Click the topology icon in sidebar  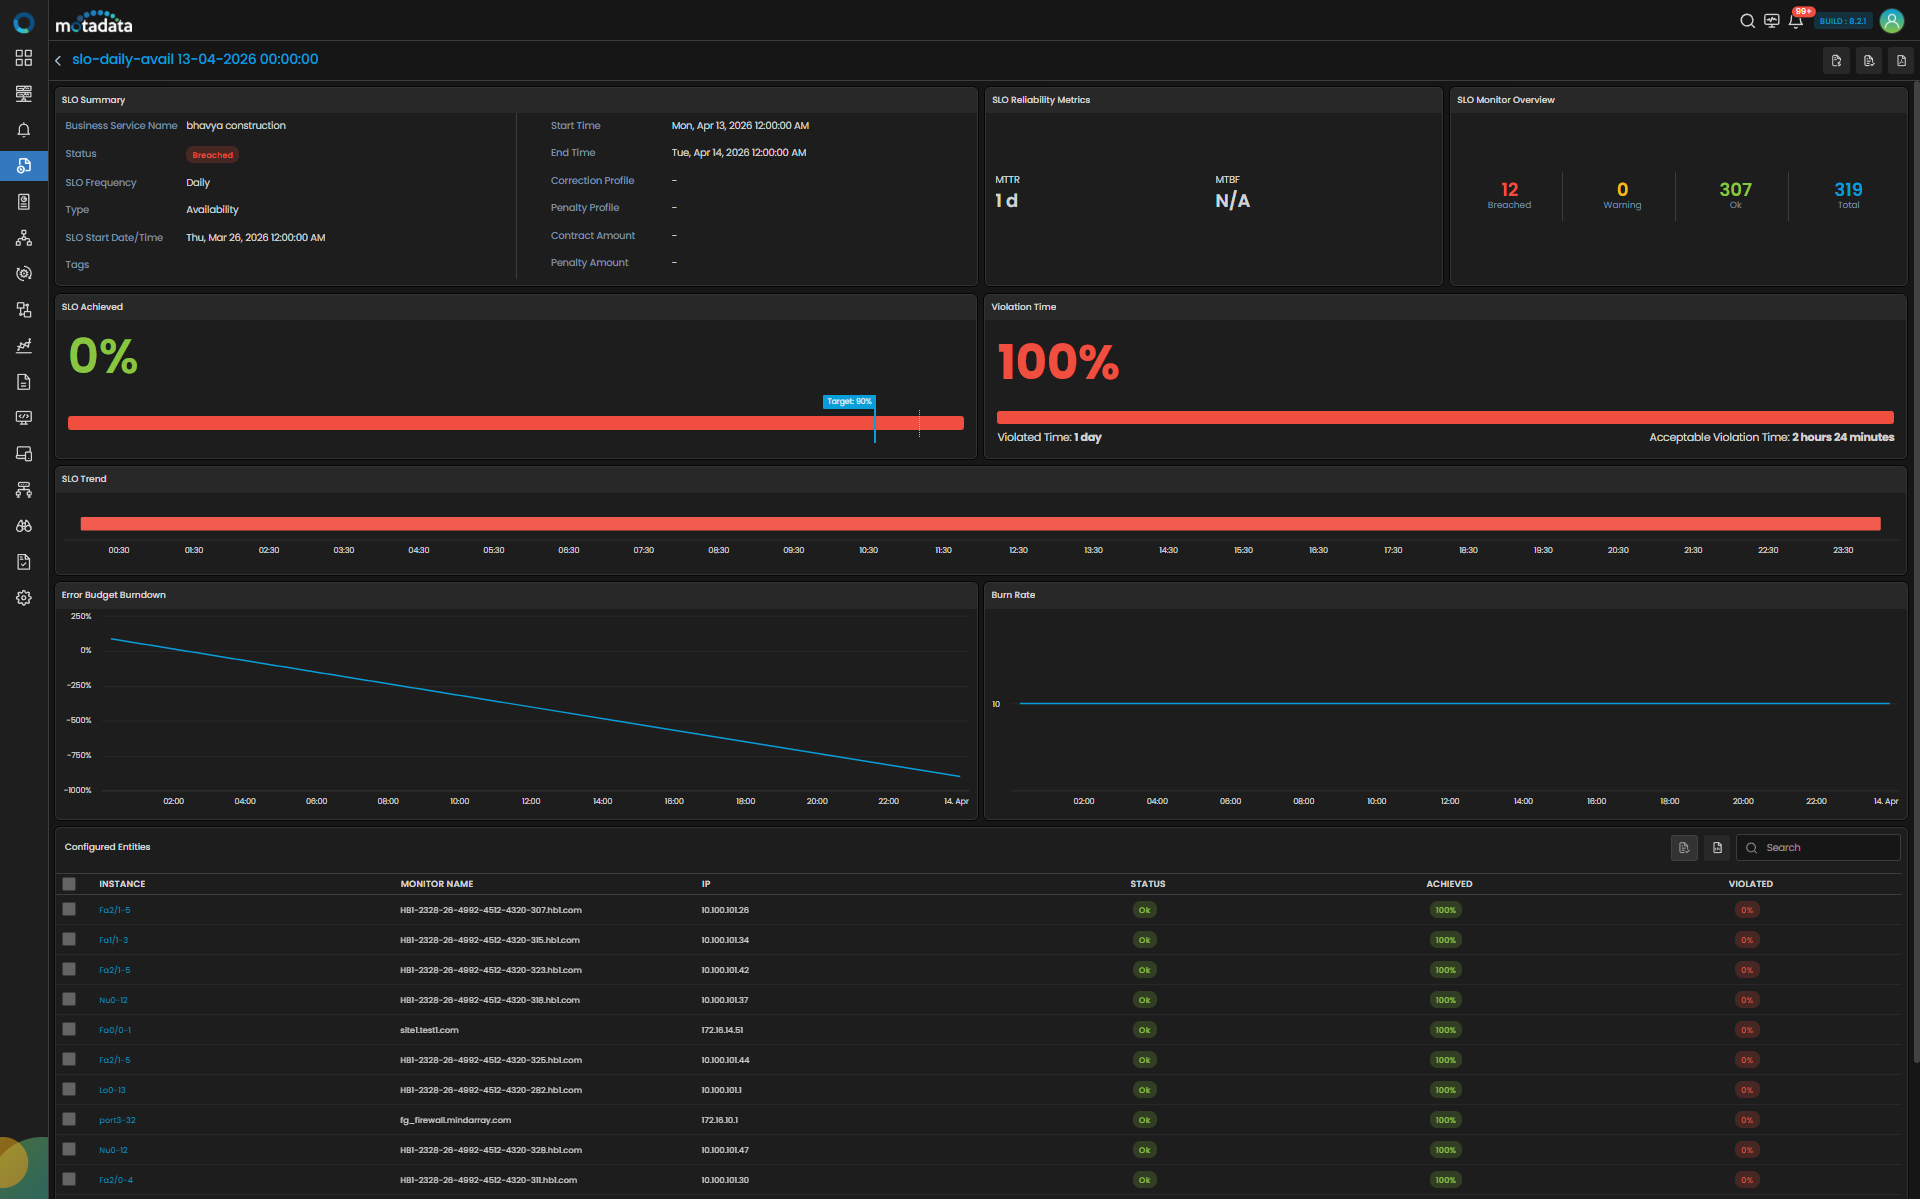(x=24, y=238)
